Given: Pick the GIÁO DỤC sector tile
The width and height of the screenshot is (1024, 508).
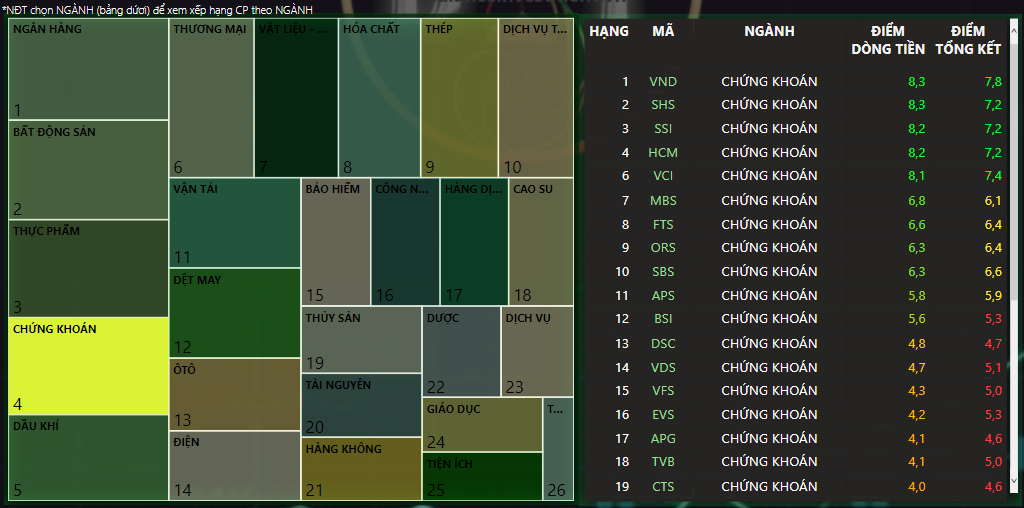Looking at the screenshot, I should click(483, 424).
